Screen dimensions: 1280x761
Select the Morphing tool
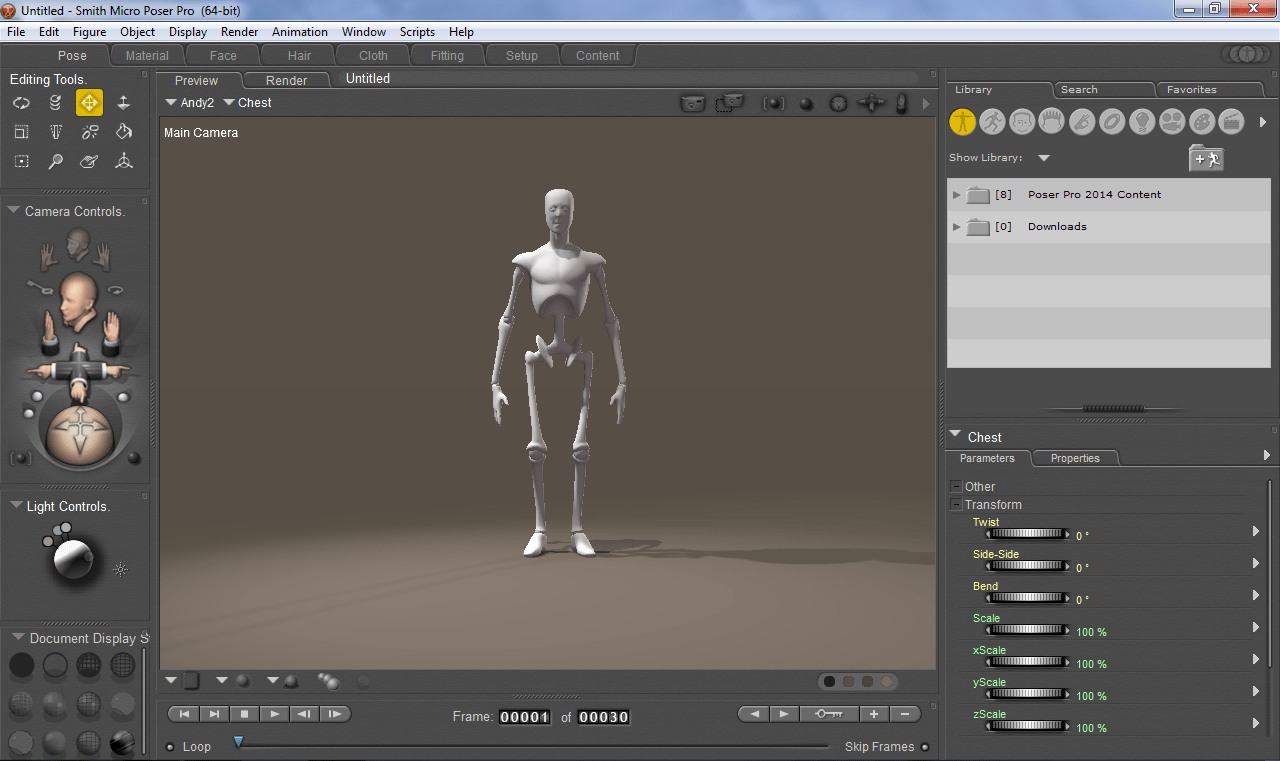click(90, 161)
